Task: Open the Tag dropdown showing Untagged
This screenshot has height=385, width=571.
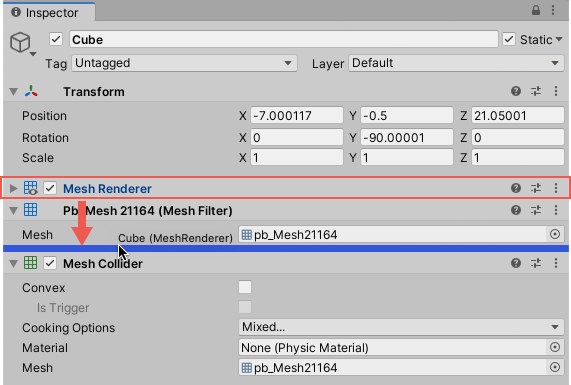Action: click(x=184, y=63)
